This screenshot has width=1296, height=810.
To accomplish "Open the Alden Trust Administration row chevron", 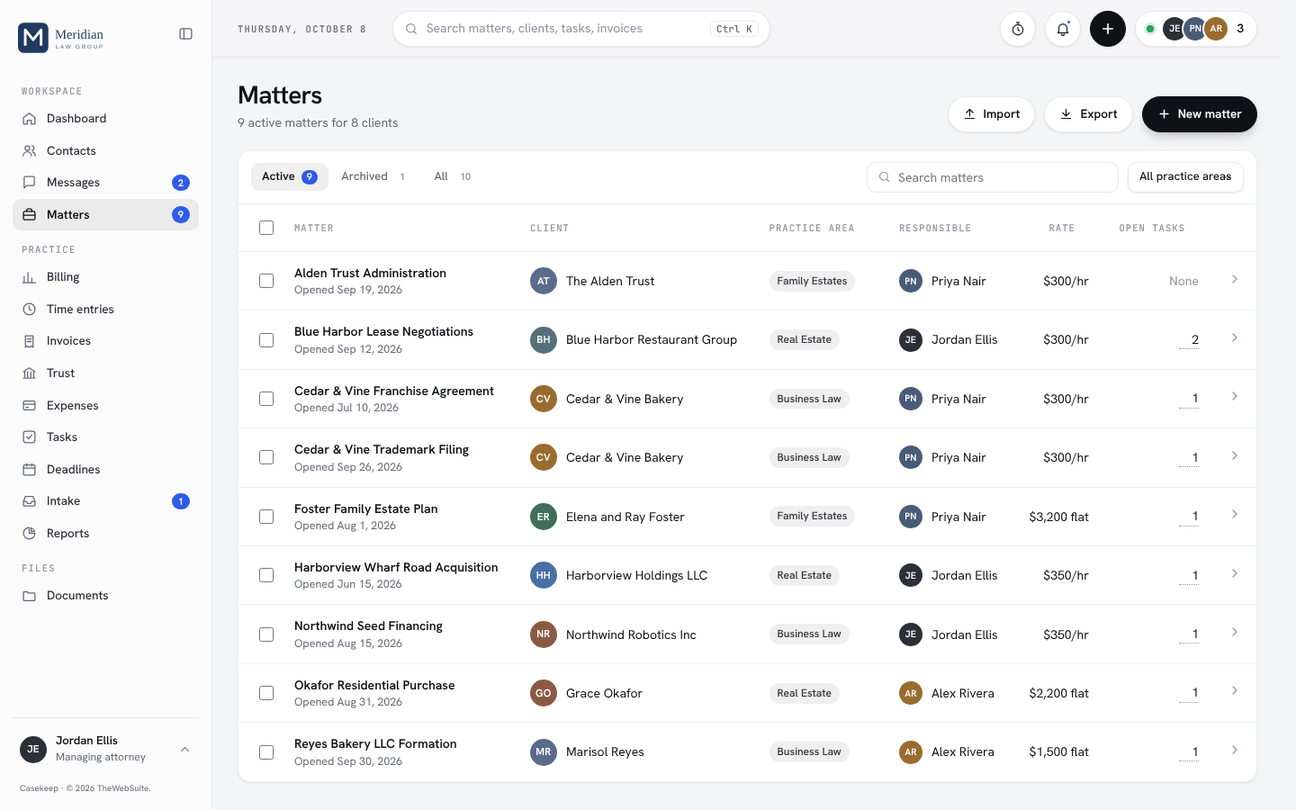I will (x=1234, y=280).
